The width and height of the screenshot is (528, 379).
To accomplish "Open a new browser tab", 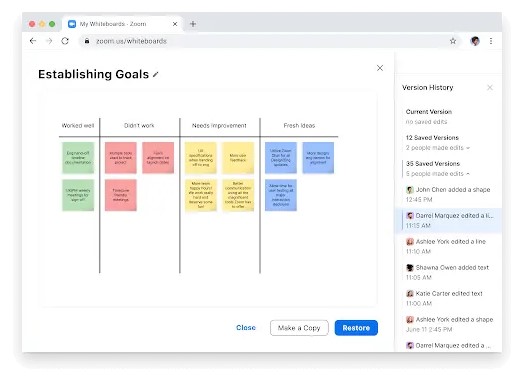I will [193, 24].
